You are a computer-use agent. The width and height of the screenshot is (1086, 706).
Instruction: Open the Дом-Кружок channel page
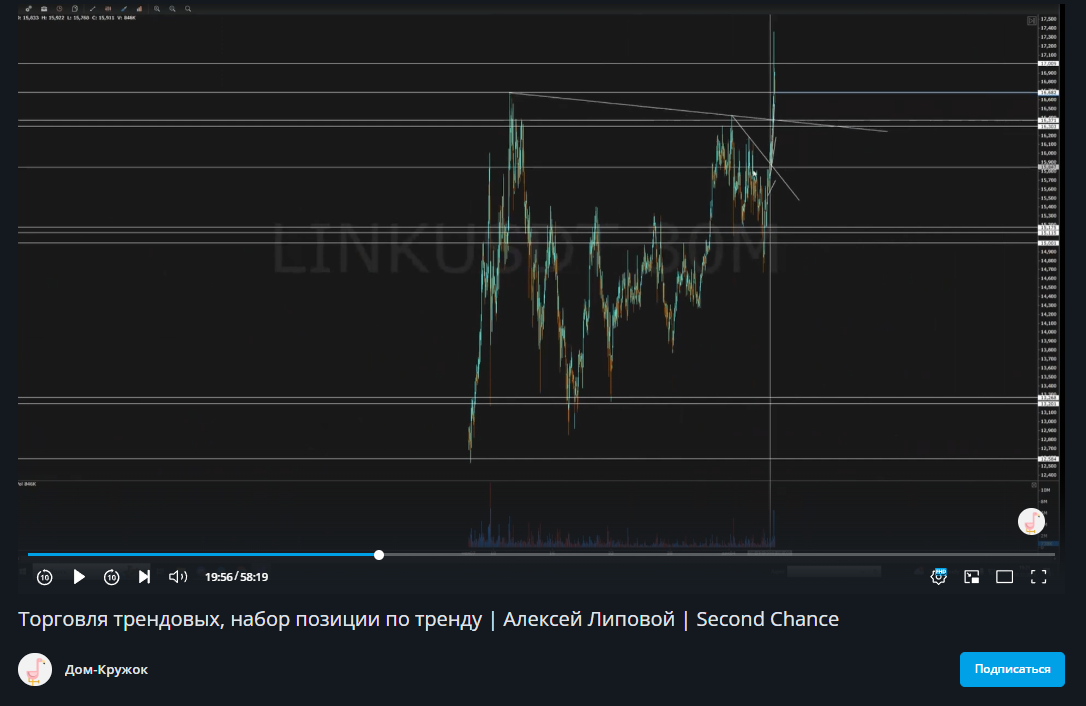pyautogui.click(x=106, y=669)
